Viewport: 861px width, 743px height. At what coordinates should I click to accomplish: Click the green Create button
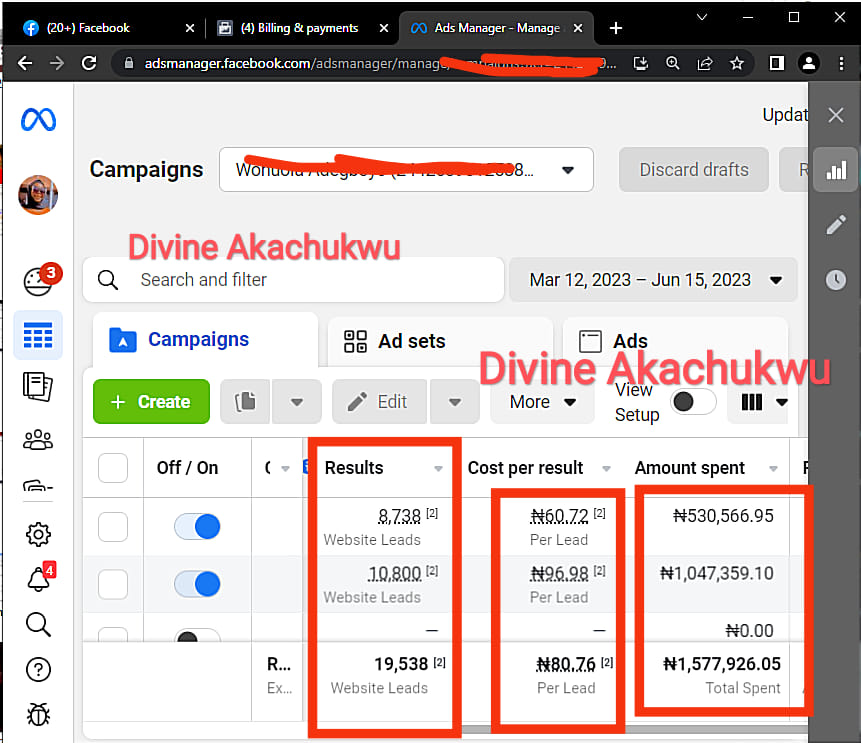tap(151, 402)
